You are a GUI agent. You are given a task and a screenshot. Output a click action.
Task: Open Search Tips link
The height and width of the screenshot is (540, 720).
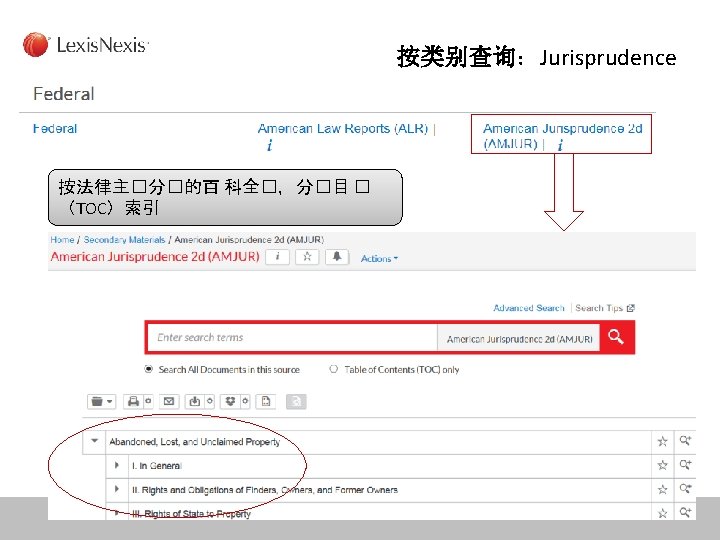click(x=605, y=308)
